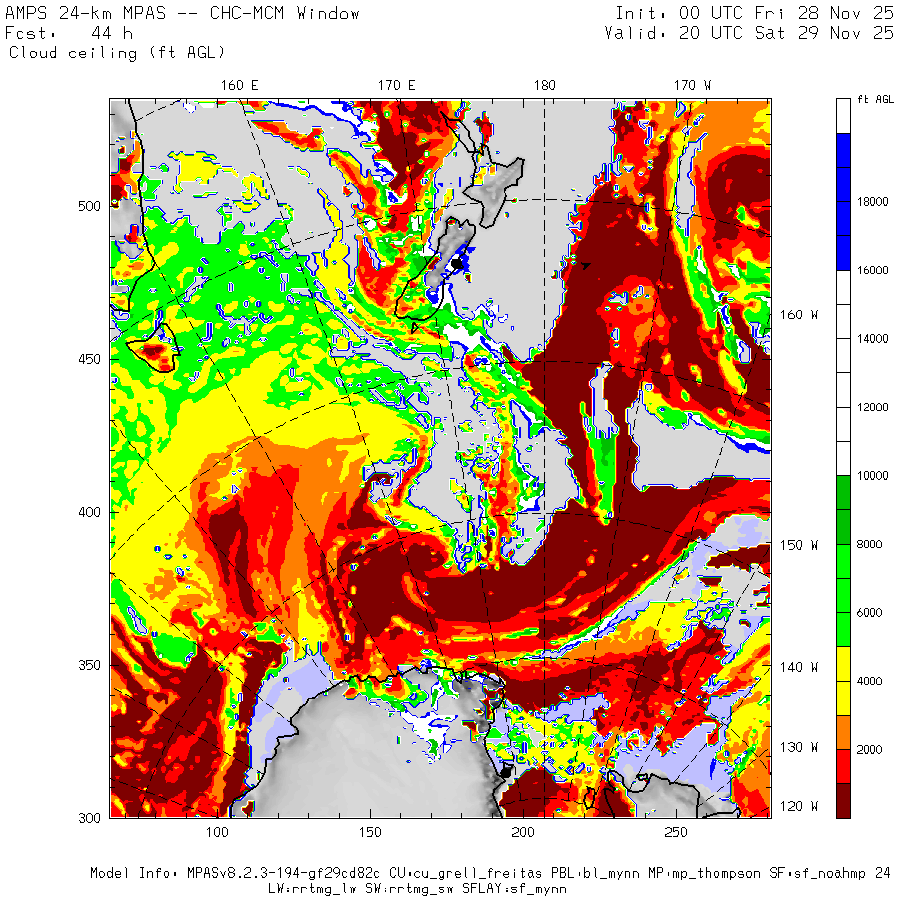Pick the white segment at the colorbar top

843,117
